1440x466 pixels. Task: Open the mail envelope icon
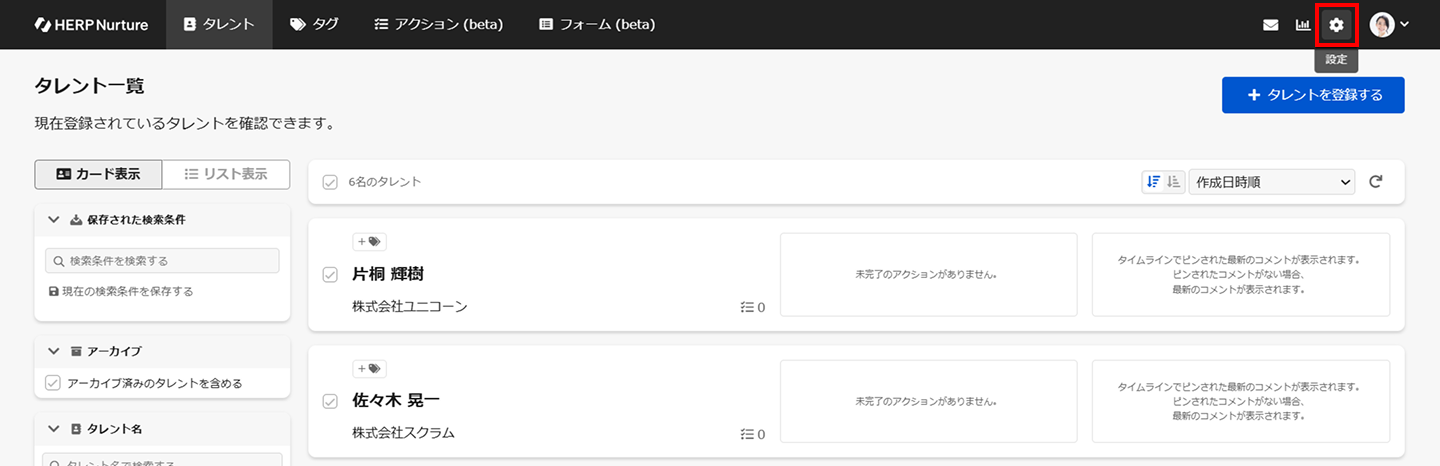pos(1271,25)
